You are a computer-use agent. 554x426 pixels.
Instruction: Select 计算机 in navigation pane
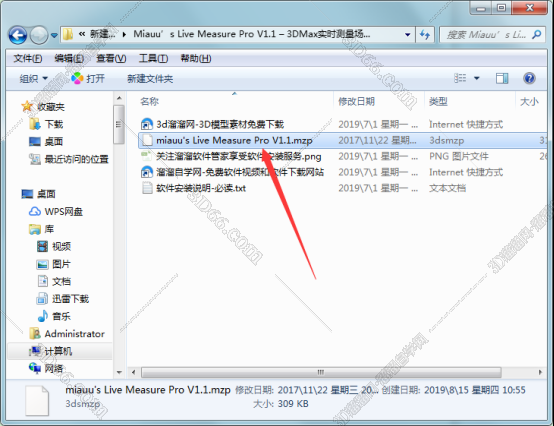pos(58,351)
